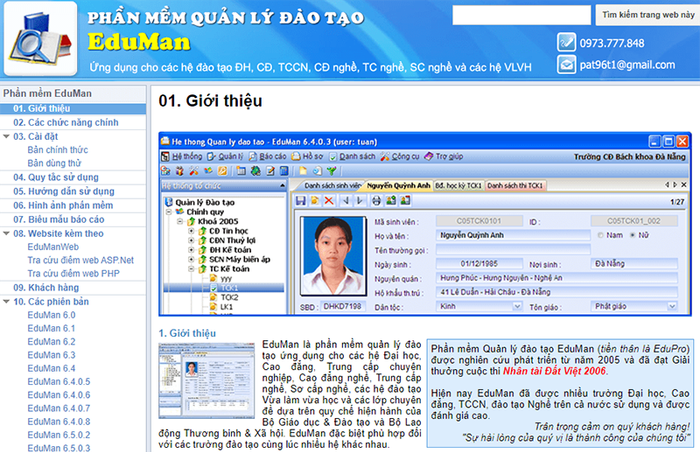Click the Tìm kiếm trang web này button
Viewport: 700px width, 452px height.
coord(648,15)
